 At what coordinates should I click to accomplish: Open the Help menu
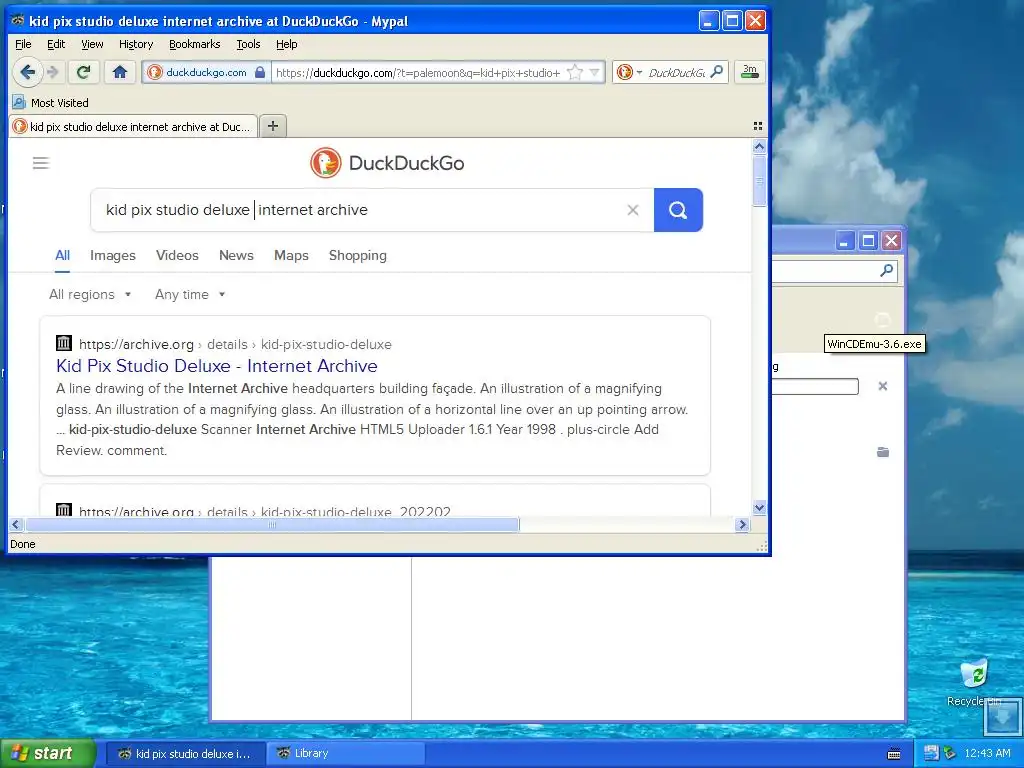[287, 44]
